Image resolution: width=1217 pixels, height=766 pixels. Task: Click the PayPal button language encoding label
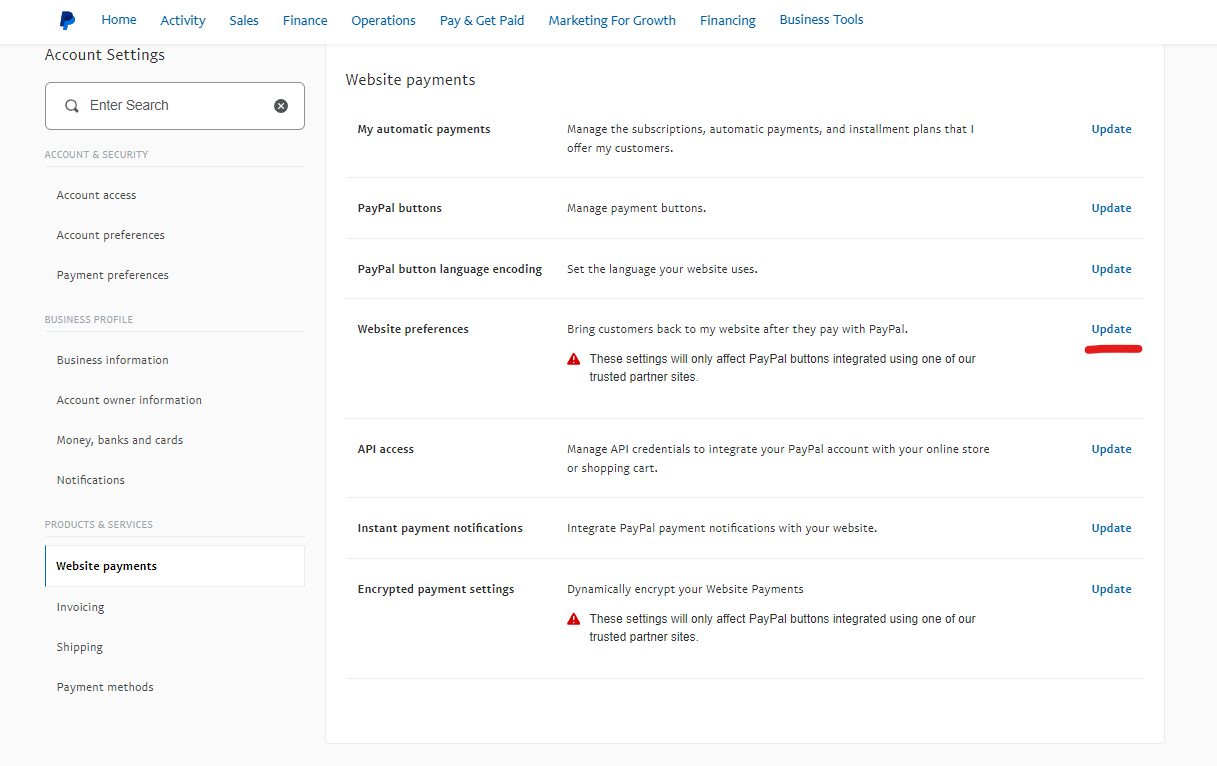450,269
